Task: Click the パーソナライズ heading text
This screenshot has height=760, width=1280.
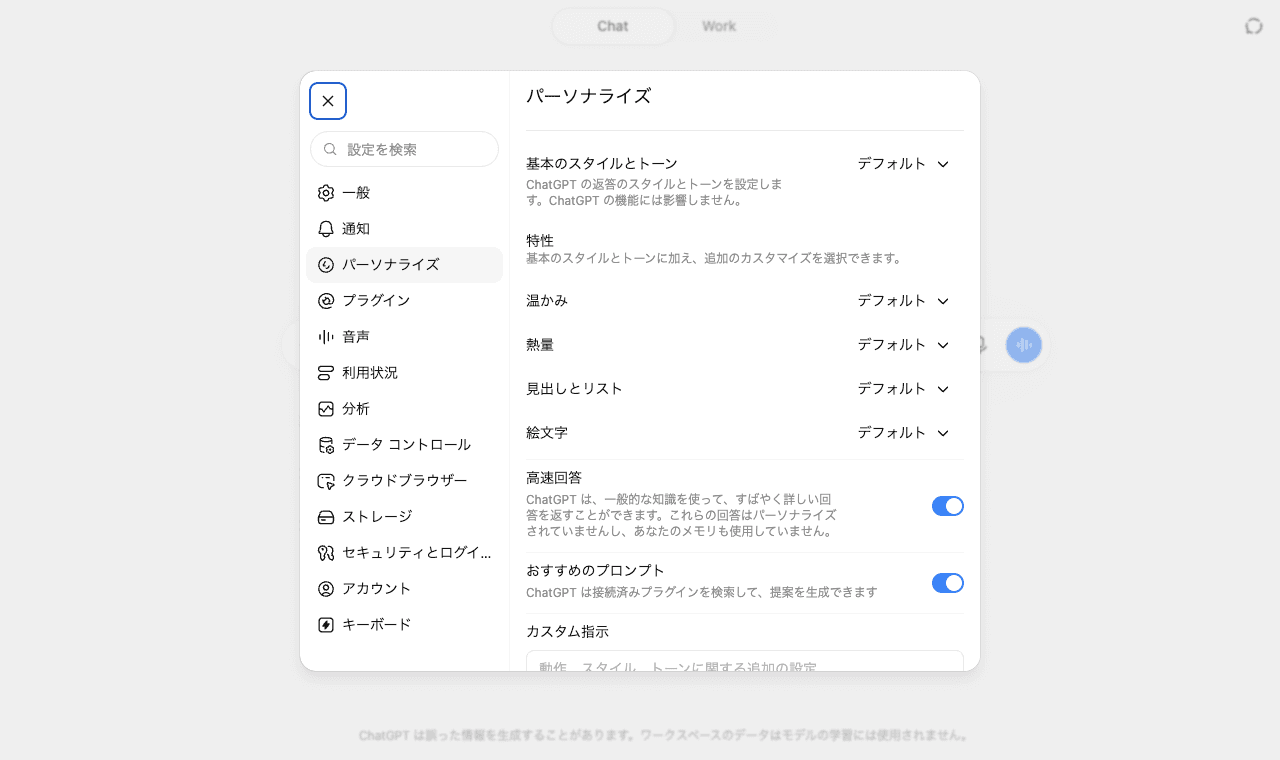Action: (589, 96)
